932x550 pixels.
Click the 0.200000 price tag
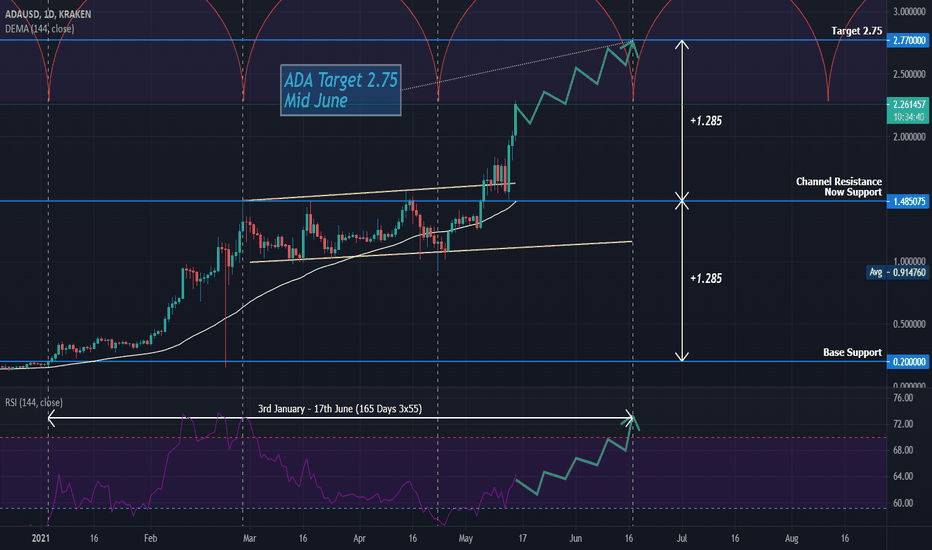pos(908,362)
